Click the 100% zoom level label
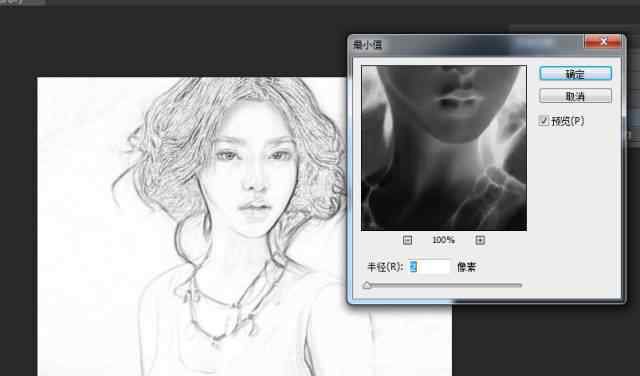640x376 pixels. coord(444,240)
